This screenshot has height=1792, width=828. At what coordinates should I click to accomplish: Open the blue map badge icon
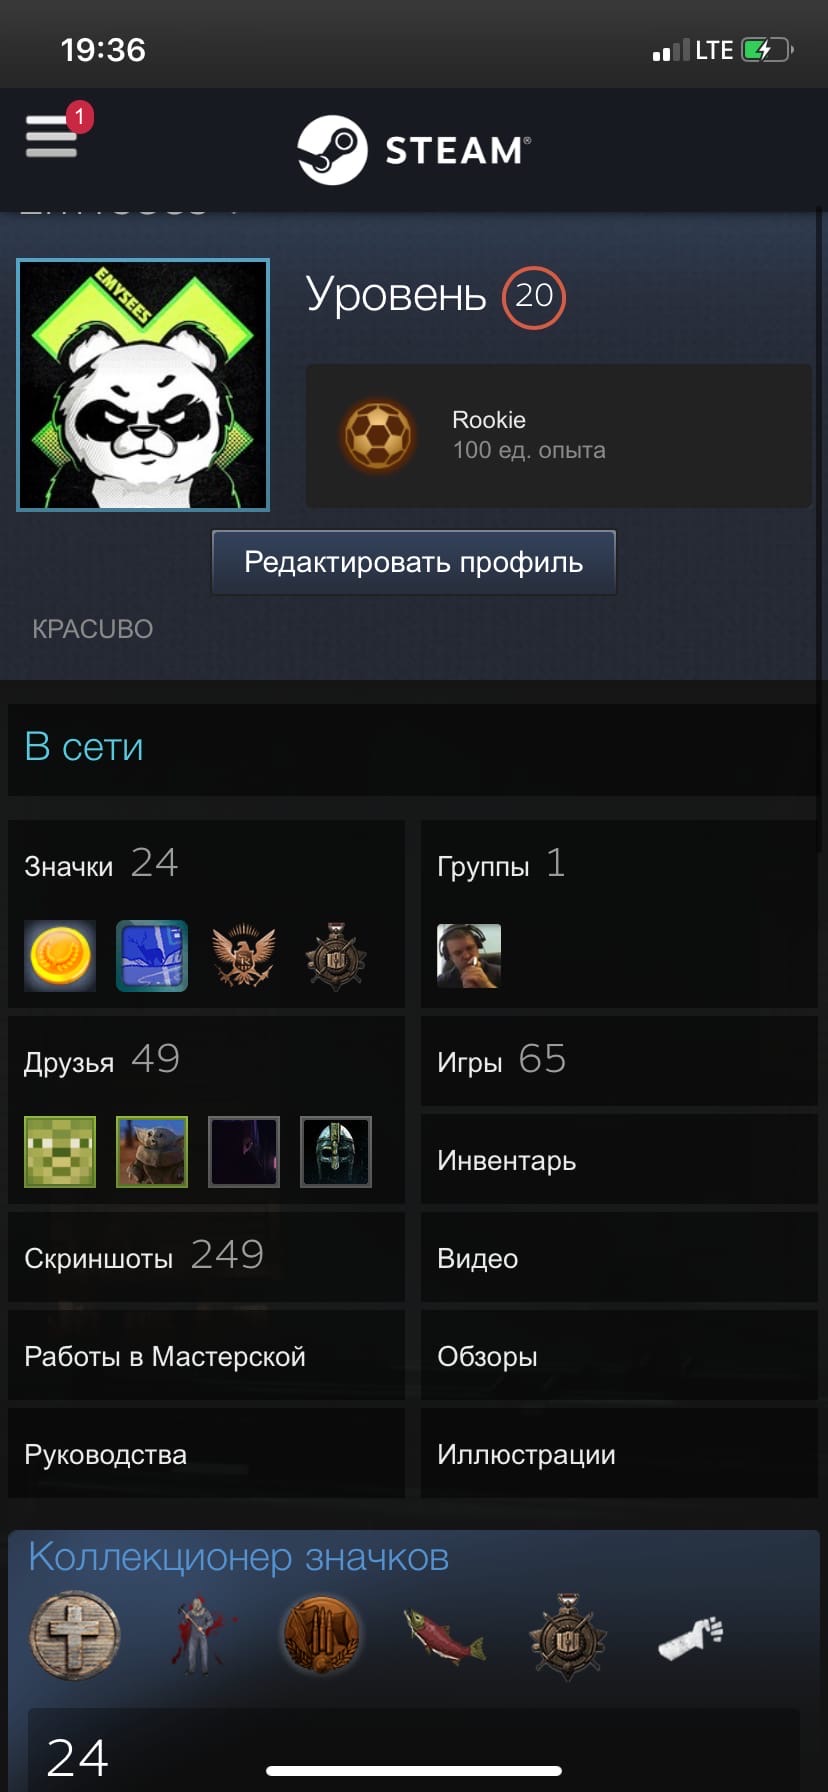pos(152,956)
